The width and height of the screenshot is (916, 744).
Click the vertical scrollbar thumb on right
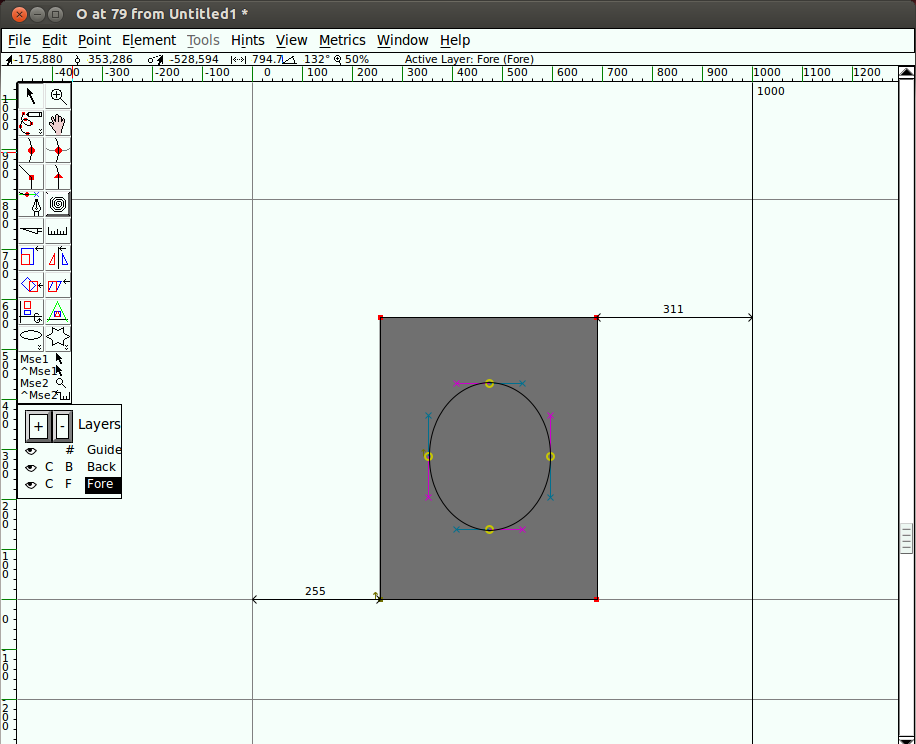[x=906, y=538]
